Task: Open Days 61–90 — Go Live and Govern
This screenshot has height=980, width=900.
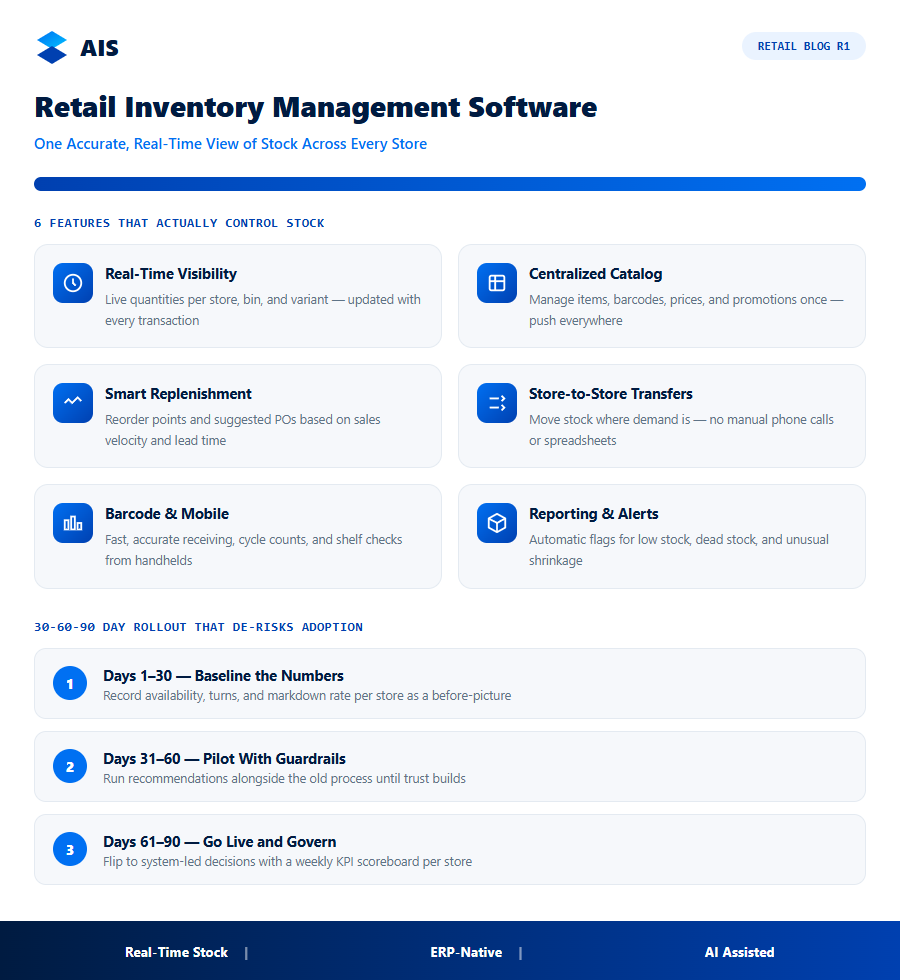Action: click(450, 849)
